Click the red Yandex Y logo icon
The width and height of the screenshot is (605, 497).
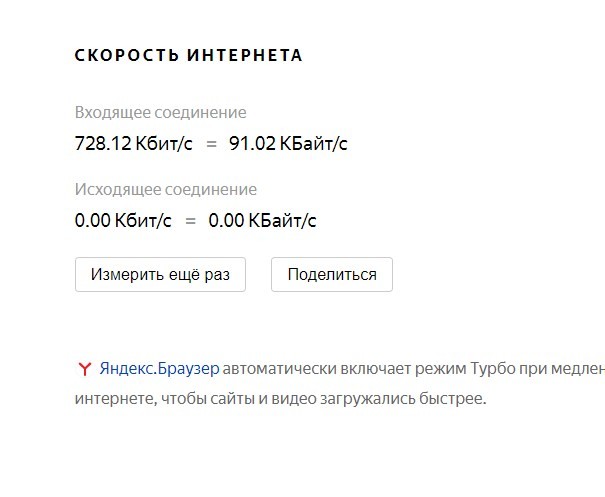point(84,369)
